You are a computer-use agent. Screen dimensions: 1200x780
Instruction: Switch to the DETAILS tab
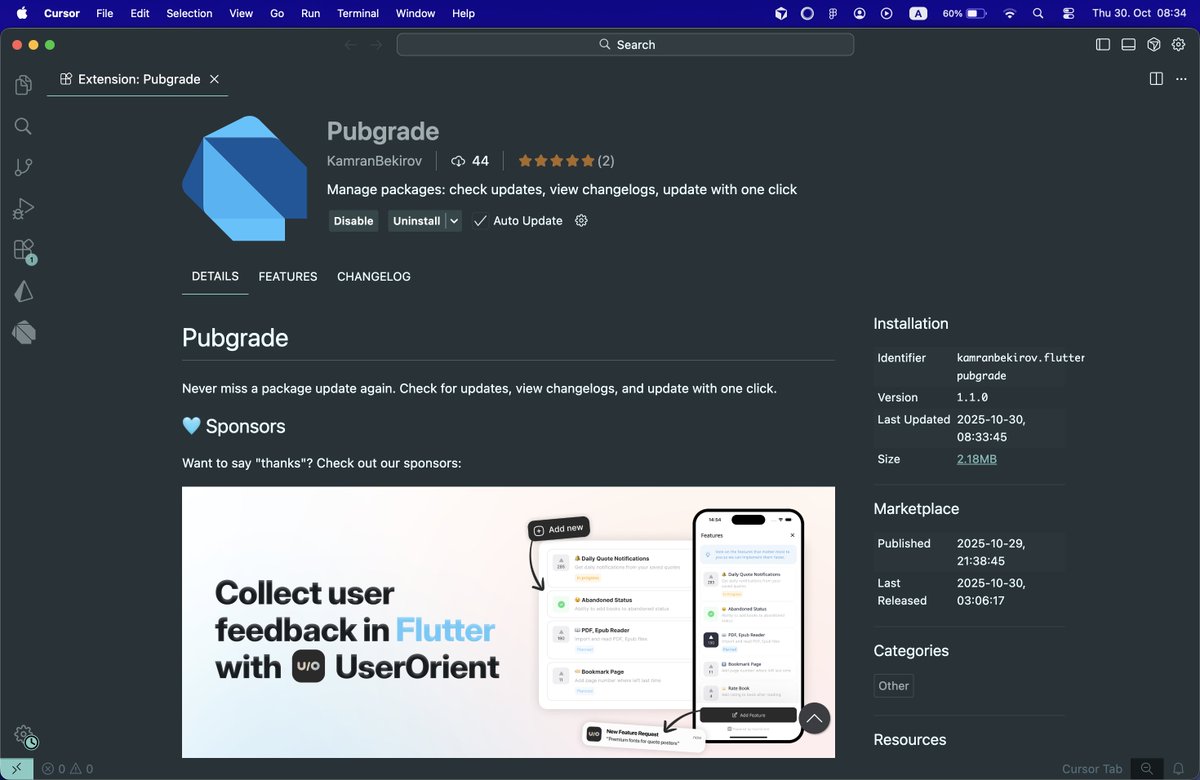coord(215,276)
